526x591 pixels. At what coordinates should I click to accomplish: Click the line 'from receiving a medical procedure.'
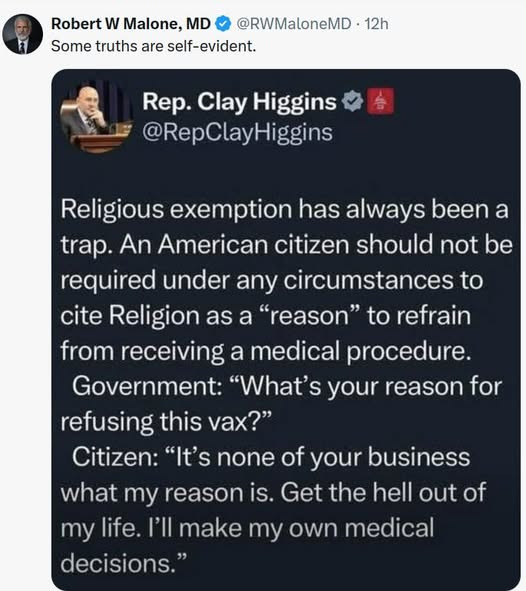266,351
